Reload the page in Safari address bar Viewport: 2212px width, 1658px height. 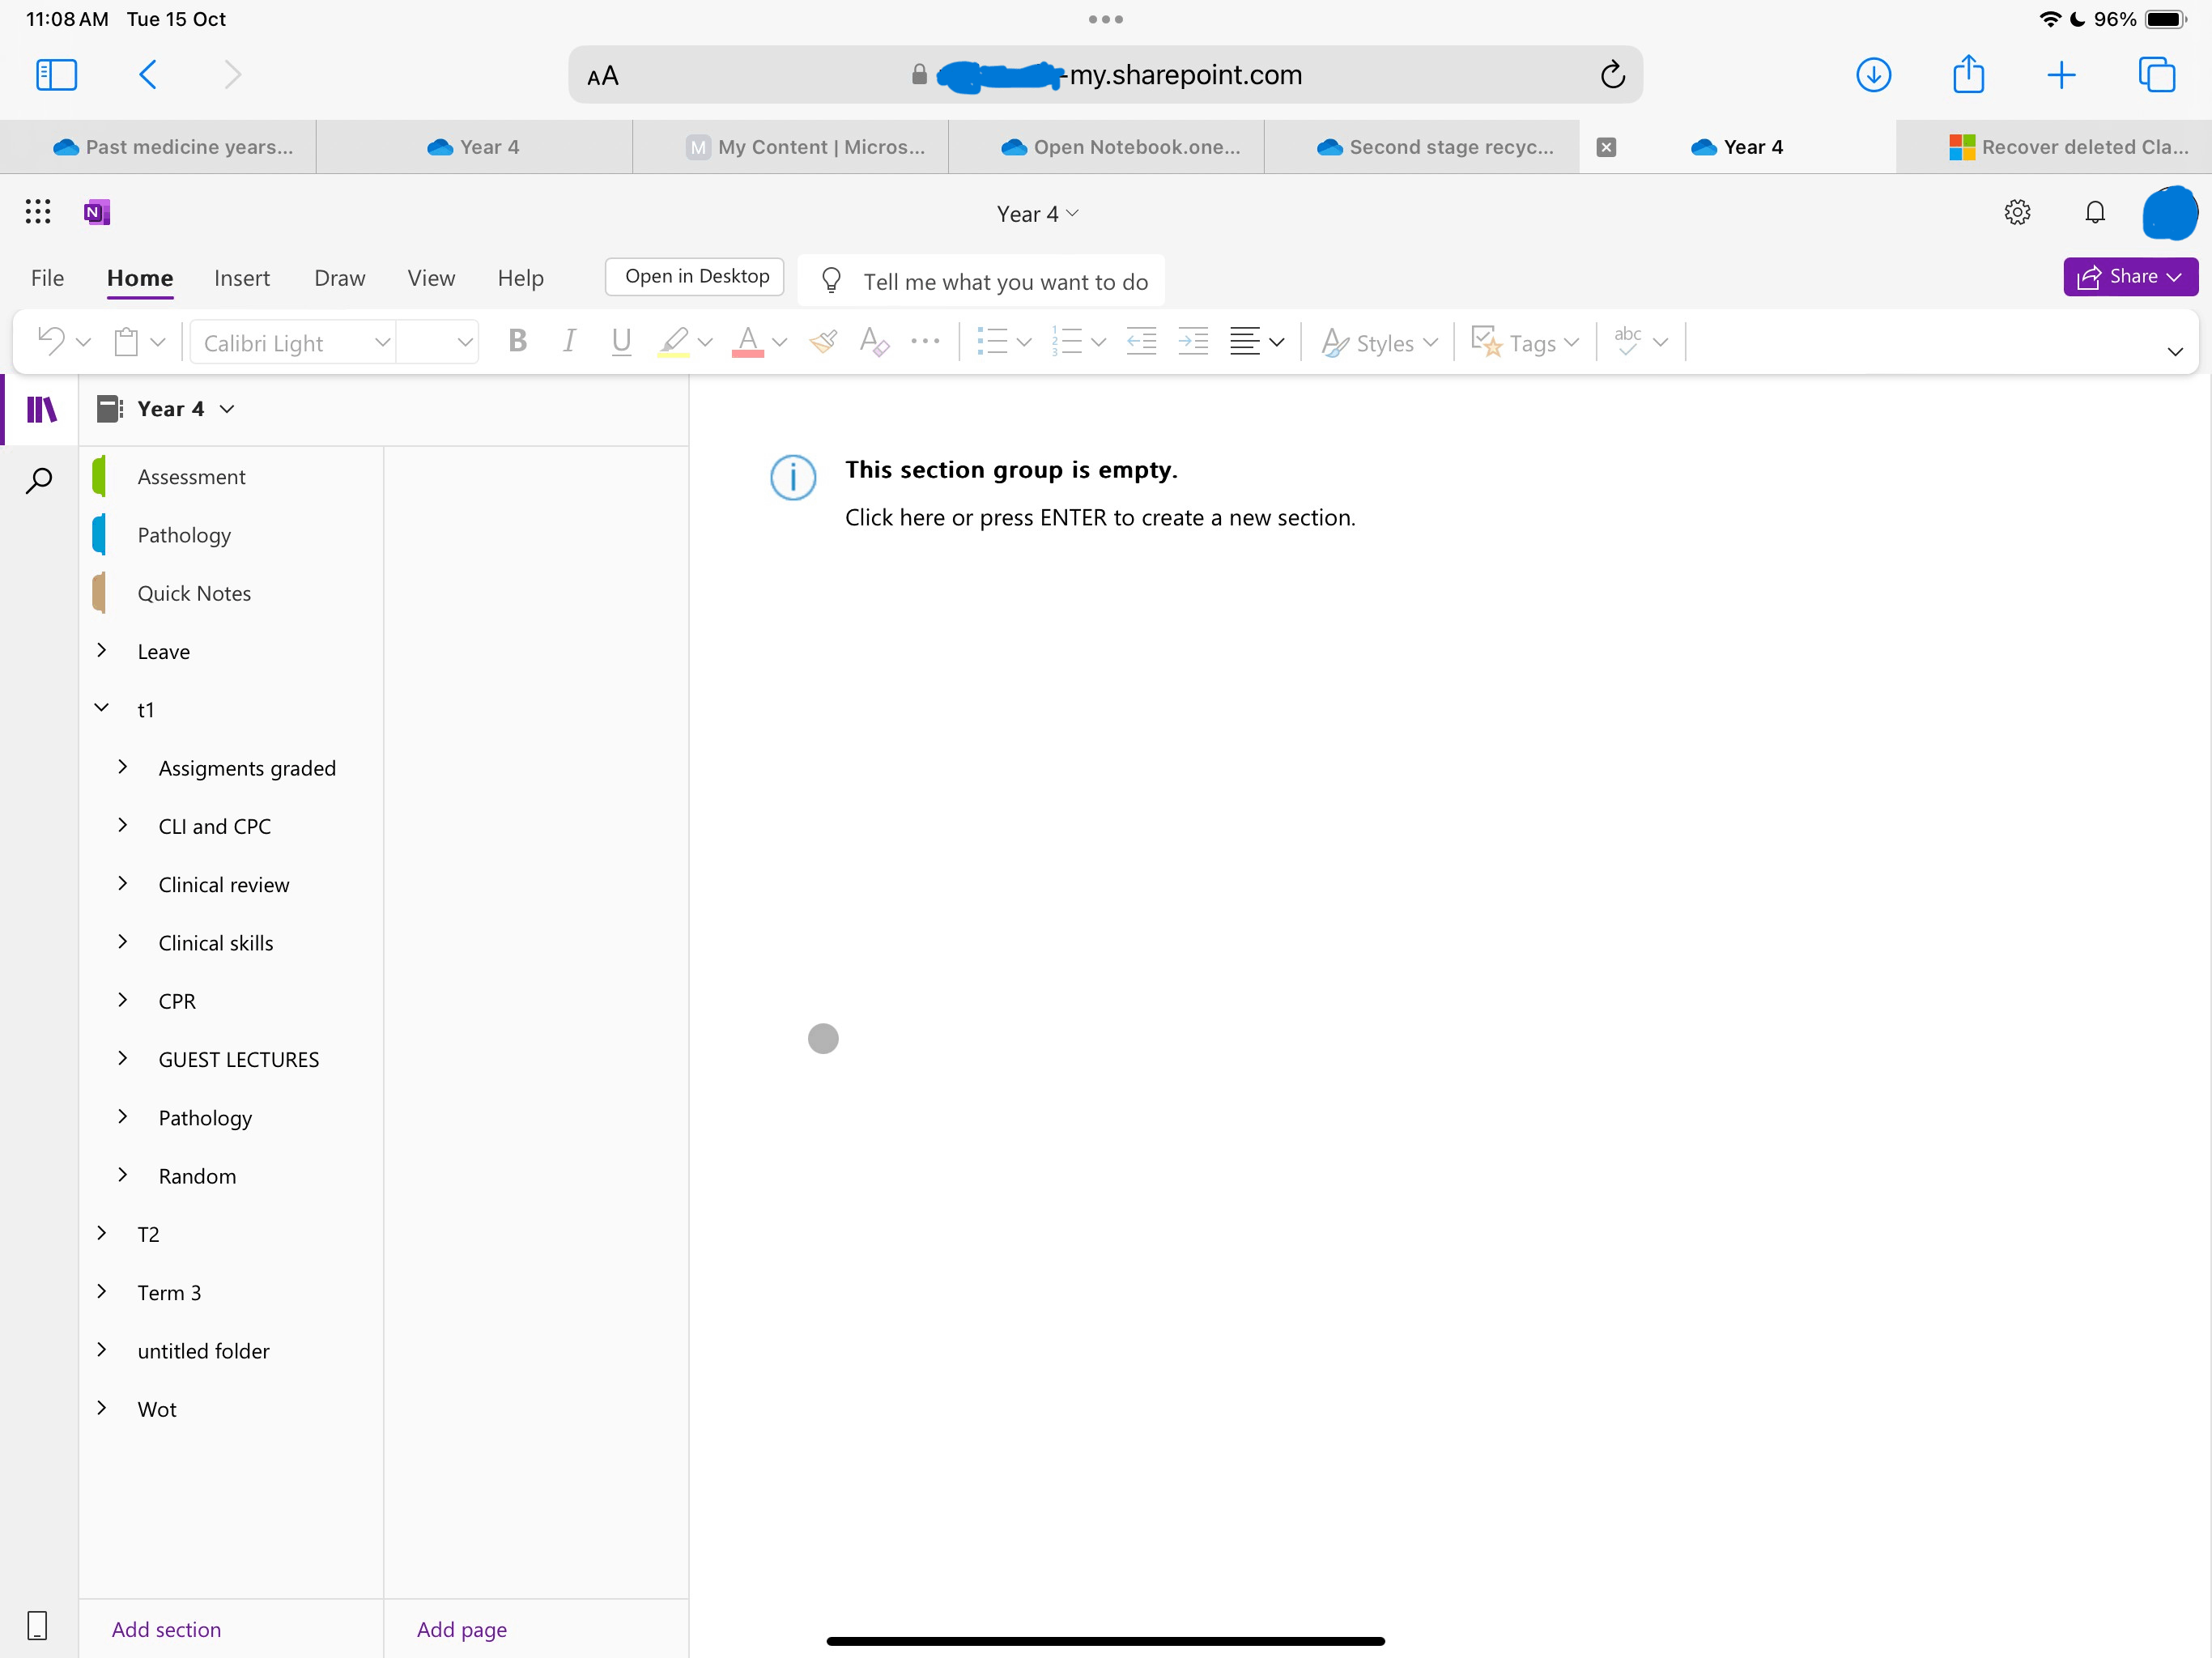(1612, 75)
